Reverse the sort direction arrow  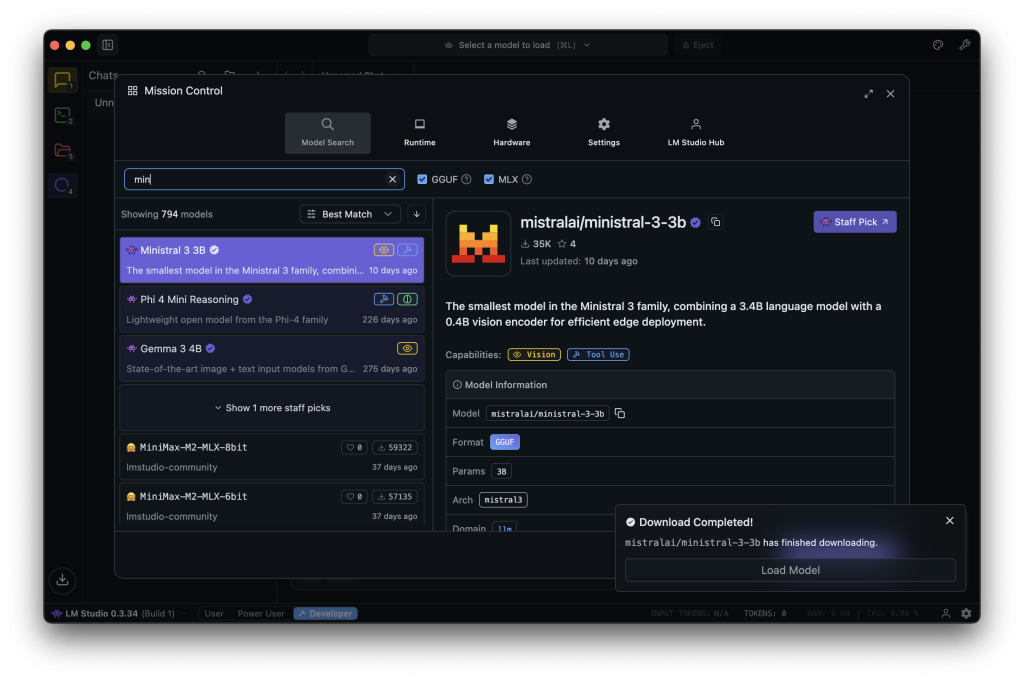(x=416, y=214)
